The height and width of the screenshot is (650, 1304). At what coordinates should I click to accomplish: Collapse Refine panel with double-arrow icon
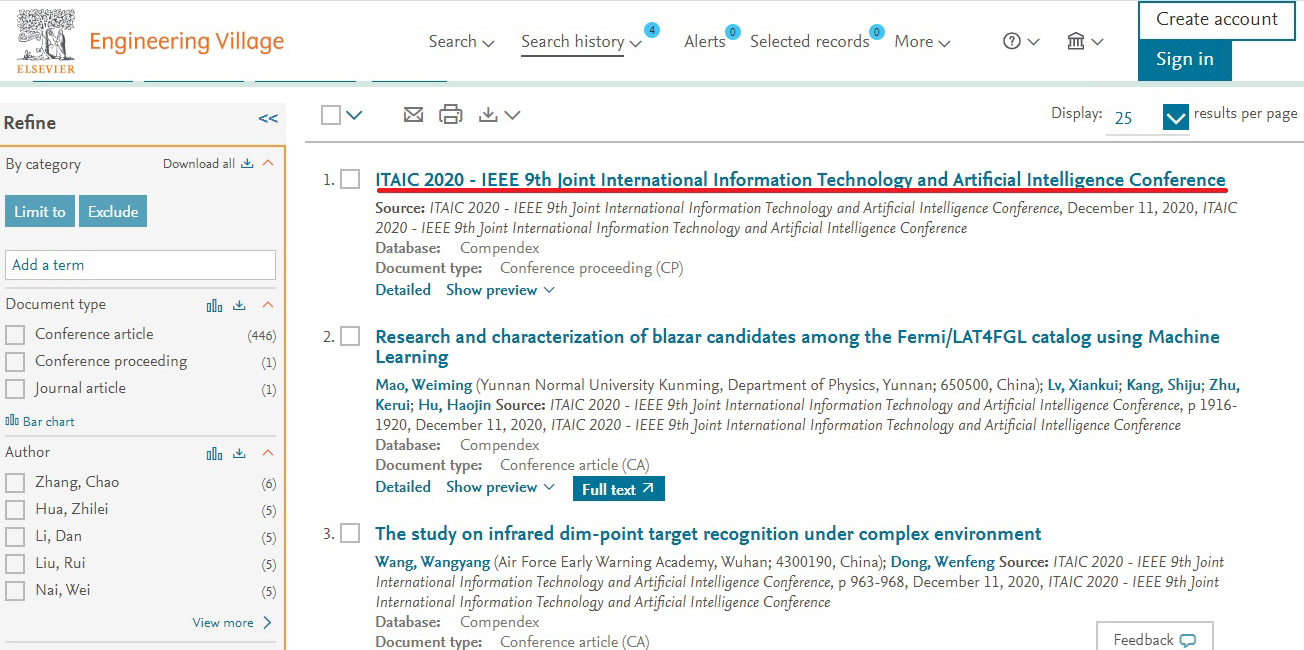(x=268, y=119)
